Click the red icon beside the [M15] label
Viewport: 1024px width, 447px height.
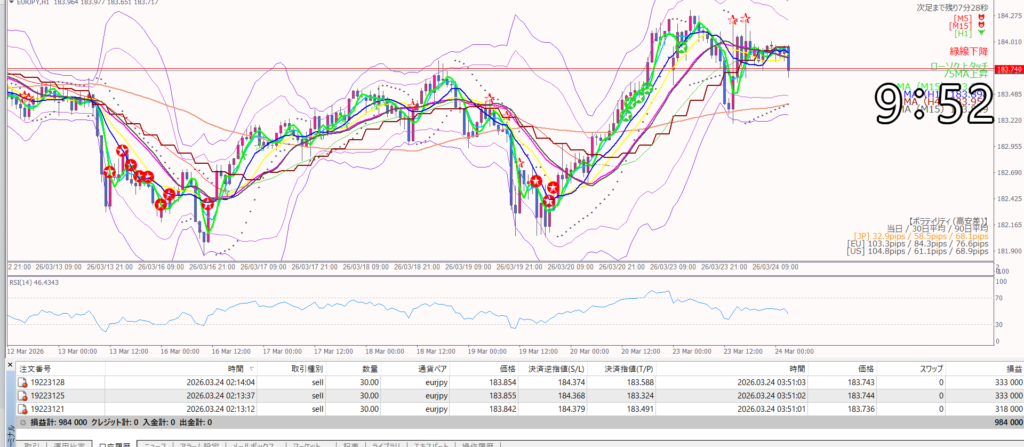(x=980, y=26)
